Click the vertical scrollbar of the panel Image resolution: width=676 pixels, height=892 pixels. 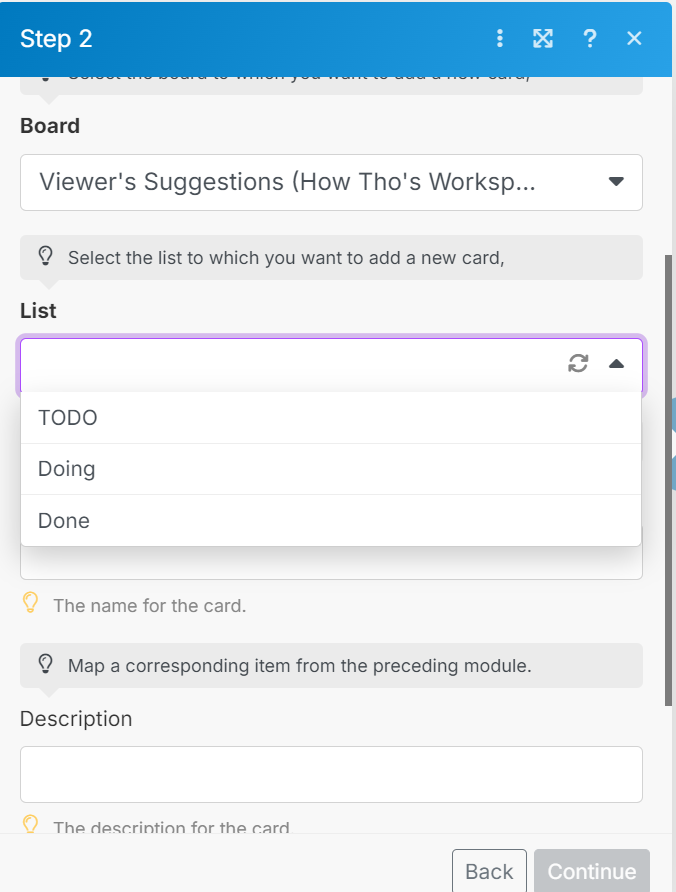click(669, 480)
